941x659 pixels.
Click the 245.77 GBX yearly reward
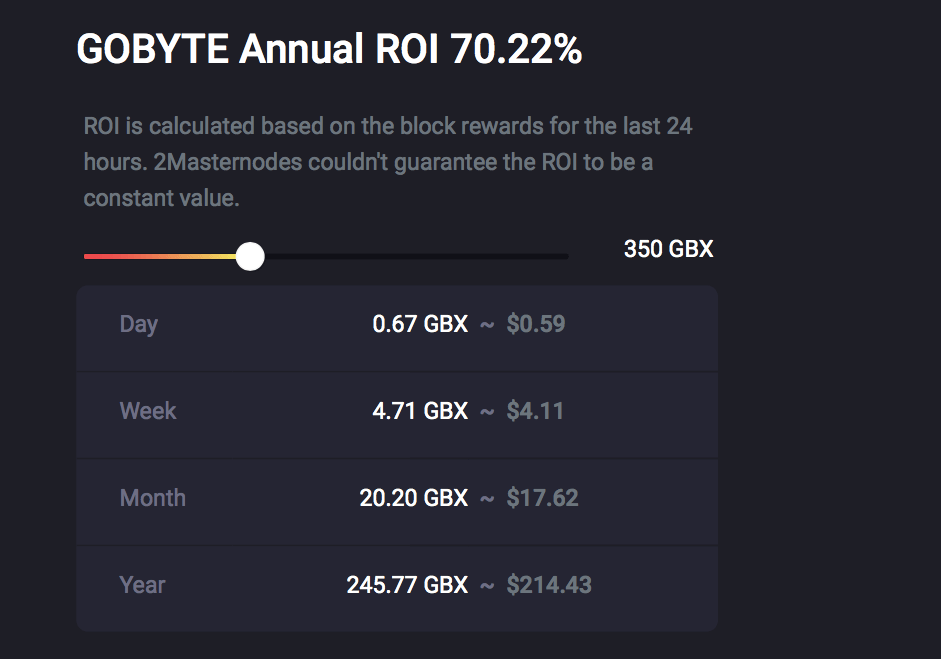coord(407,585)
